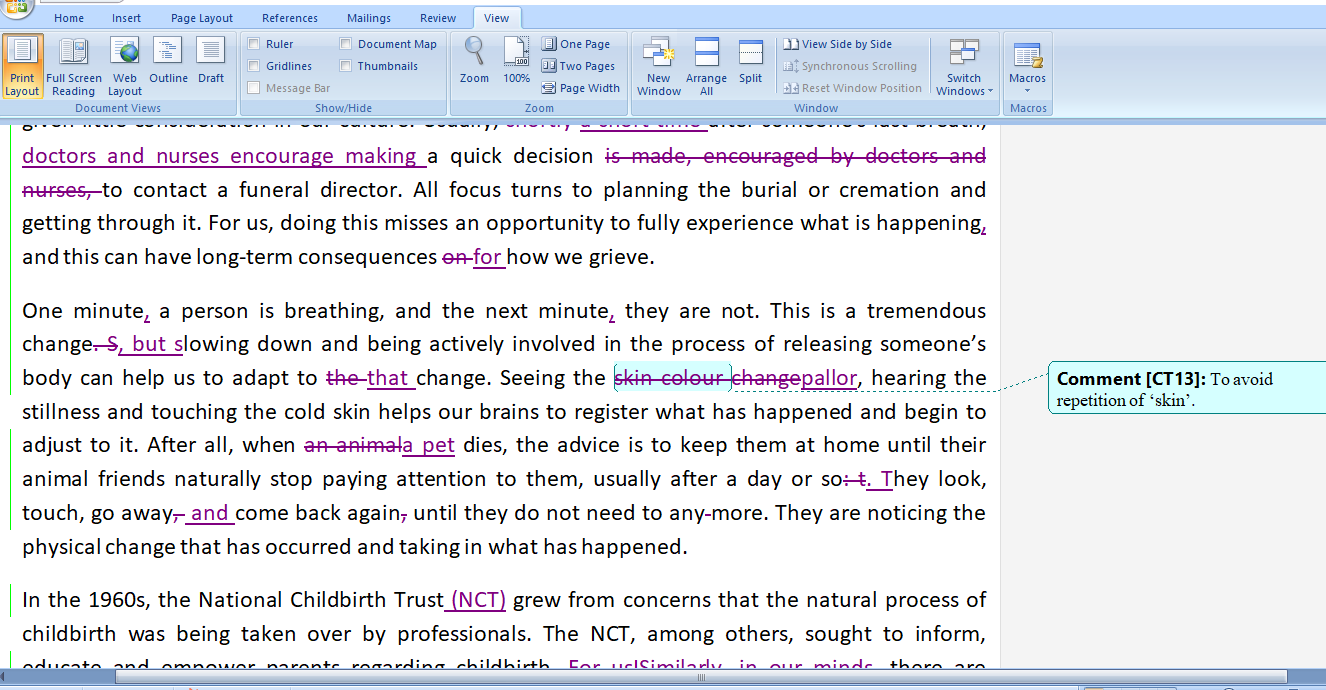Click the word 'tremendous' in document

point(926,310)
